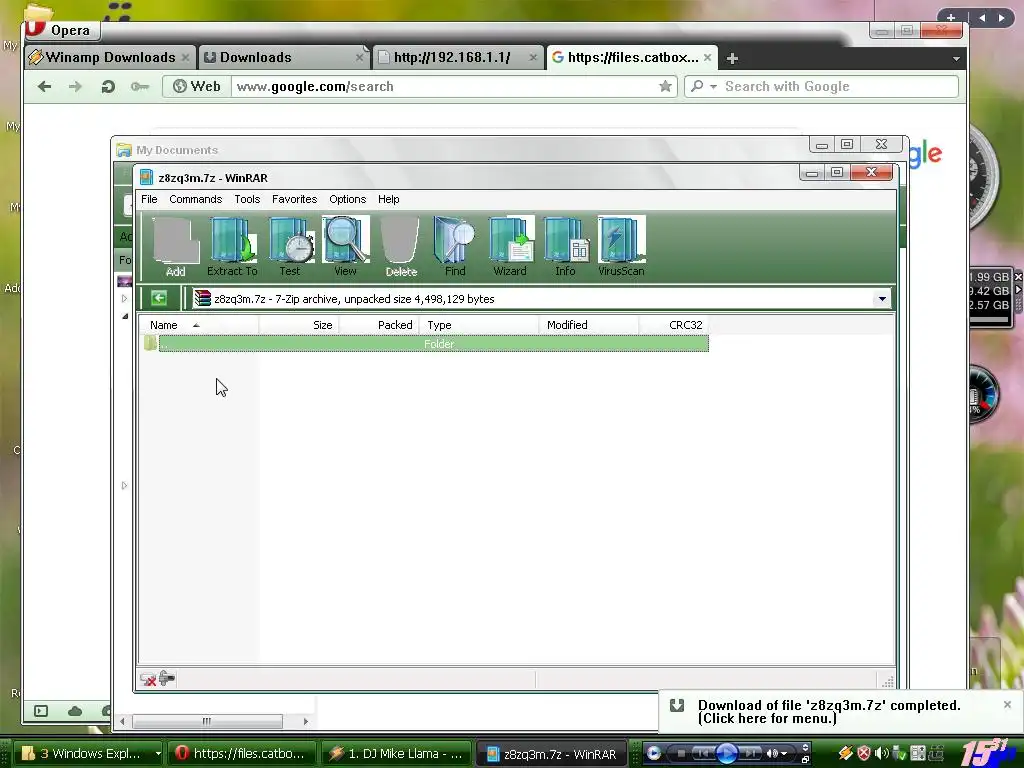
Task: Click the red shield security tray icon
Action: [864, 753]
